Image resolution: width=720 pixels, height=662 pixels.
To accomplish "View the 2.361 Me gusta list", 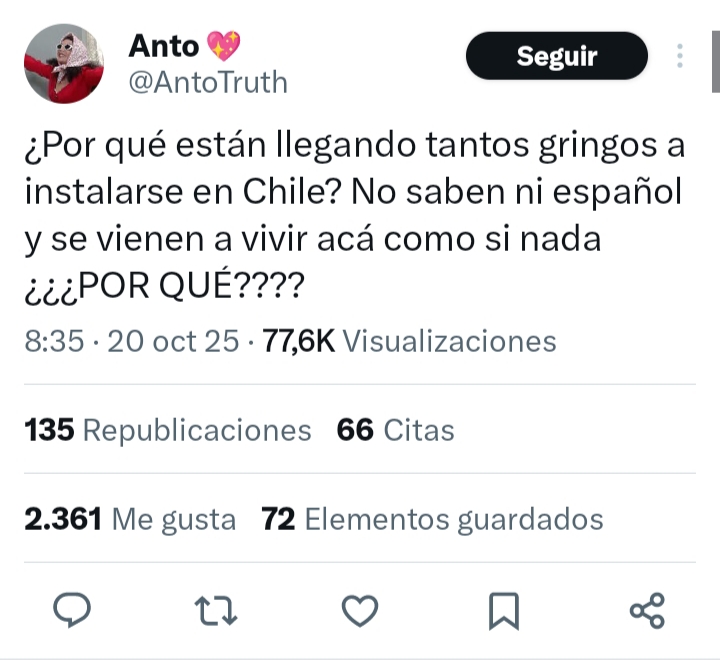I will (130, 519).
